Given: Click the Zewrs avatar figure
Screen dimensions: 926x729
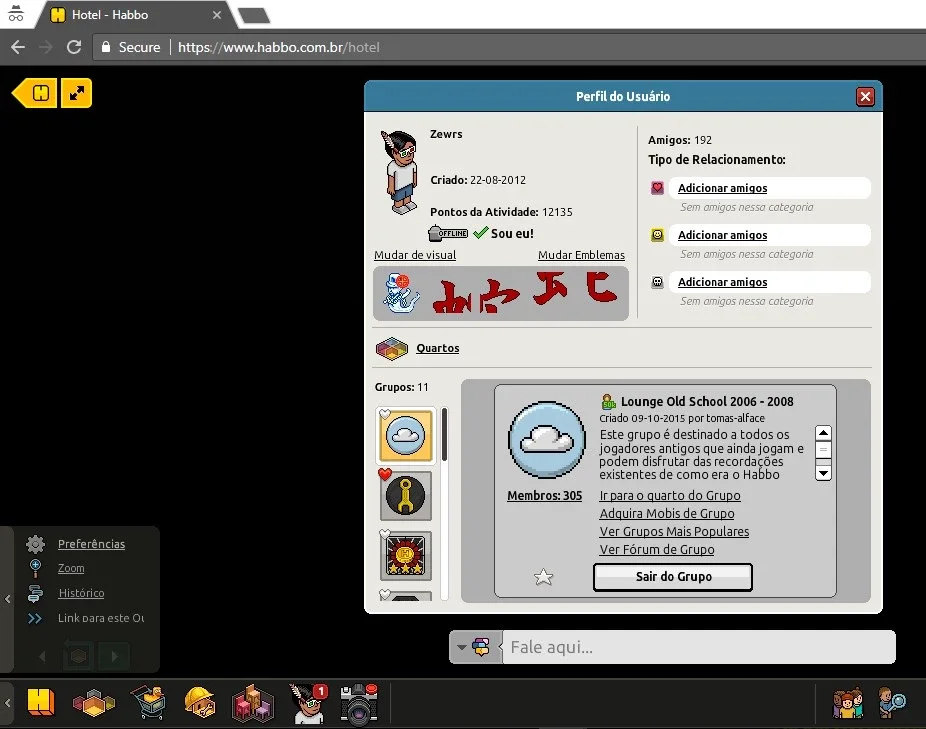Looking at the screenshot, I should pos(401,173).
